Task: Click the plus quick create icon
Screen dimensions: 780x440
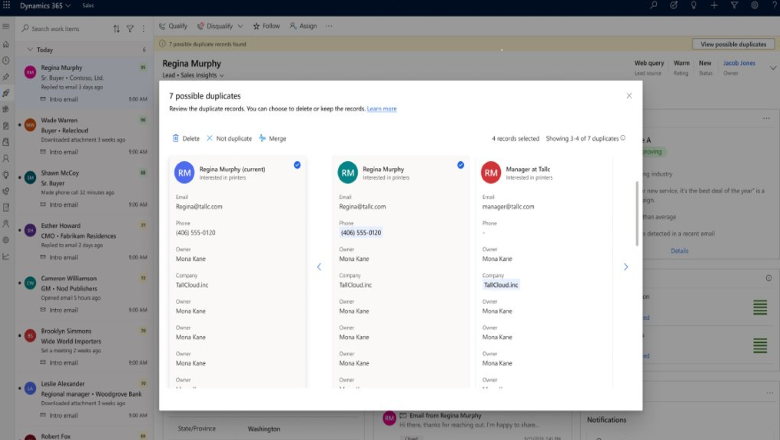Action: point(714,5)
